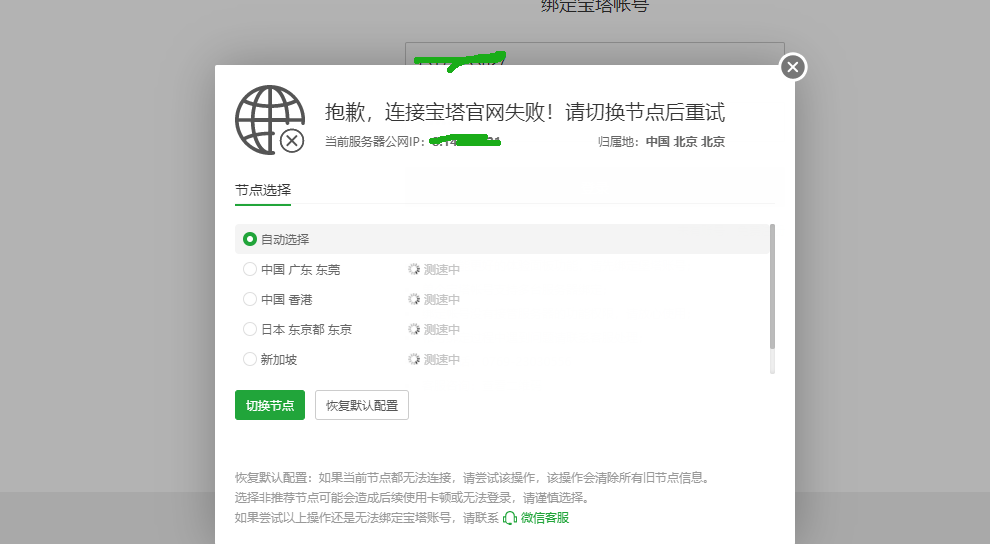Close the node selection dialog

coord(793,67)
